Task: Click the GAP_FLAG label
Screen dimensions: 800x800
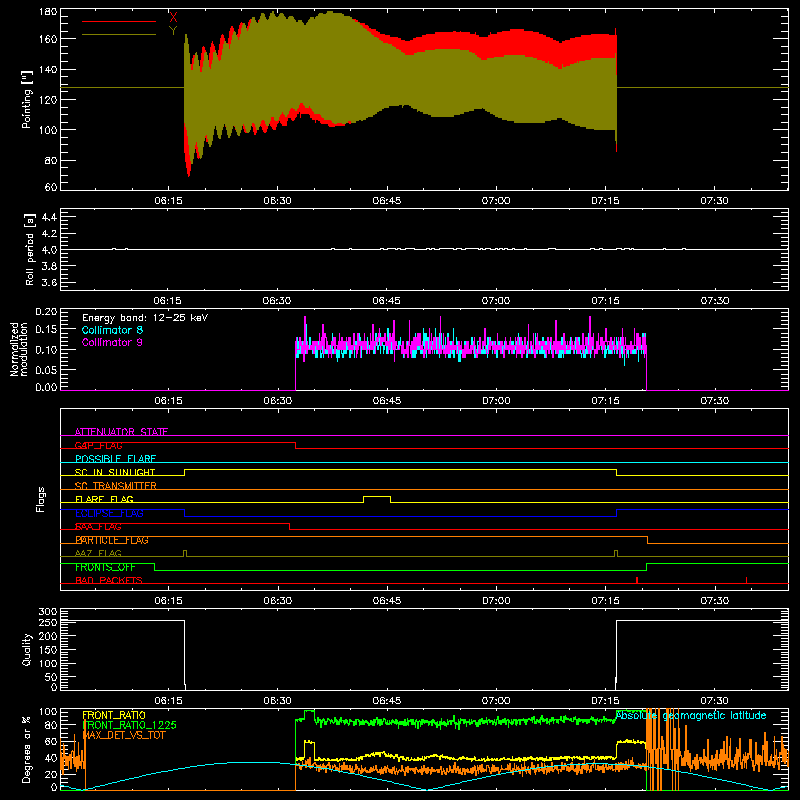Action: point(99,445)
